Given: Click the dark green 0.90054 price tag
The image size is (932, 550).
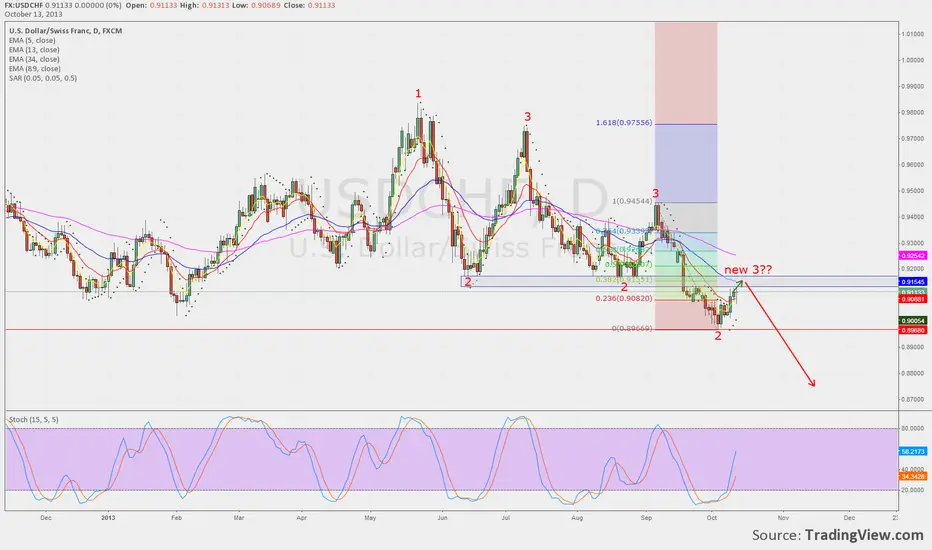Looking at the screenshot, I should tap(912, 321).
